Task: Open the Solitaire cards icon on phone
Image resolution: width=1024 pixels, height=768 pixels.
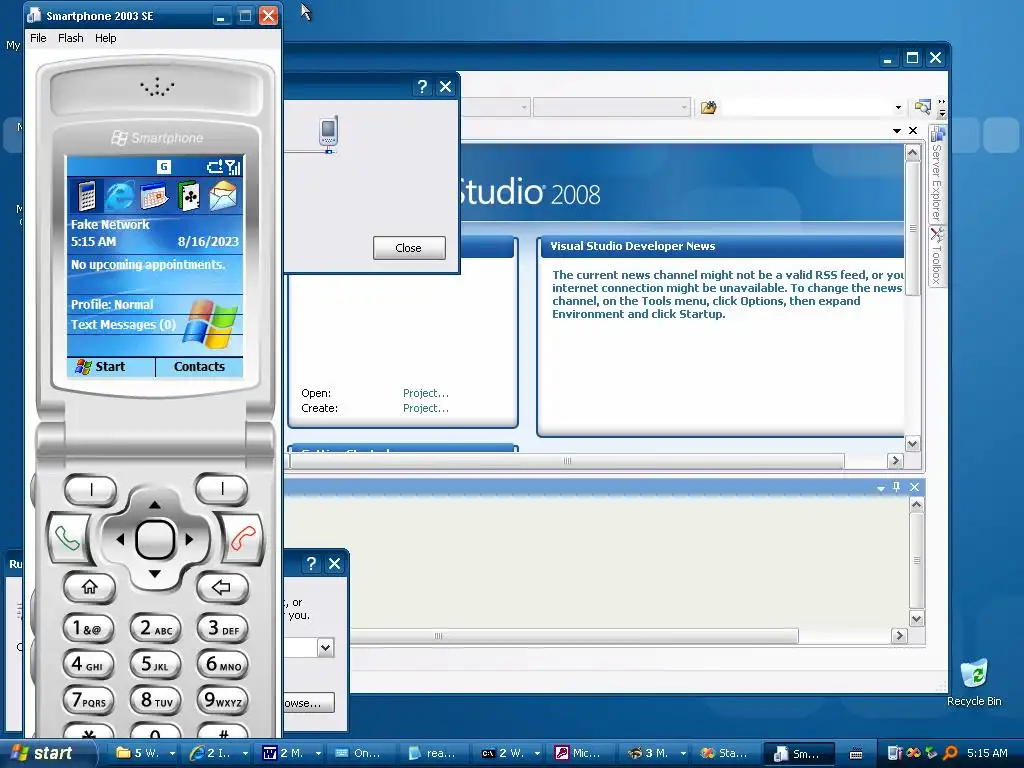Action: point(189,195)
